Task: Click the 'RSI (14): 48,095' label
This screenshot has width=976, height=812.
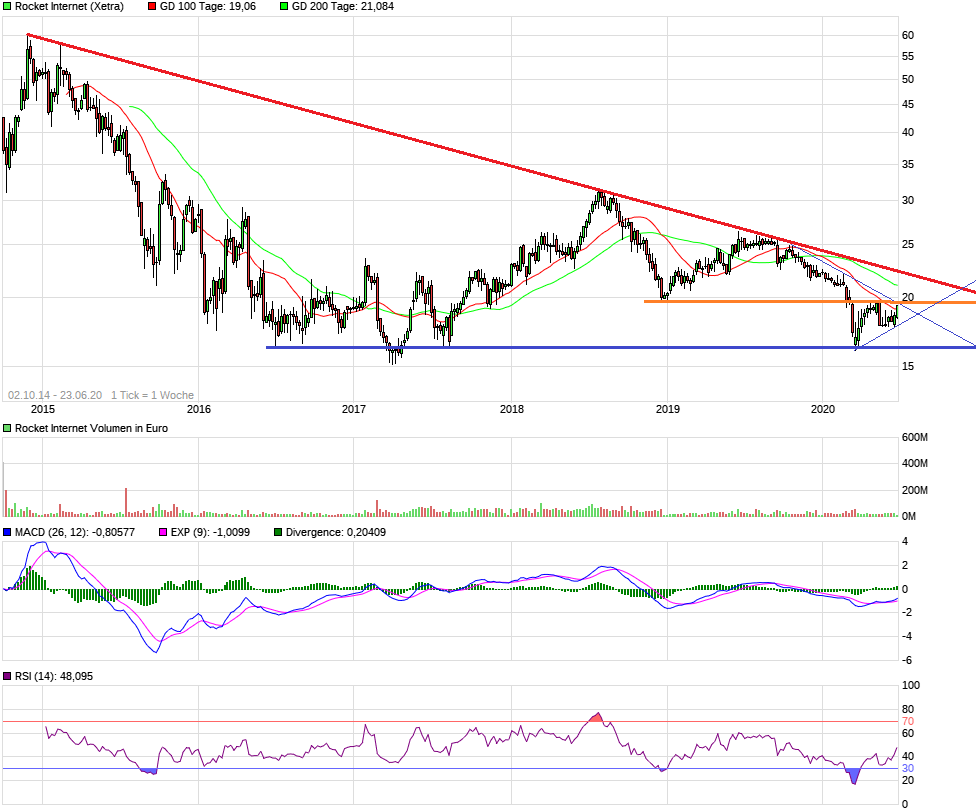Action: pos(54,676)
